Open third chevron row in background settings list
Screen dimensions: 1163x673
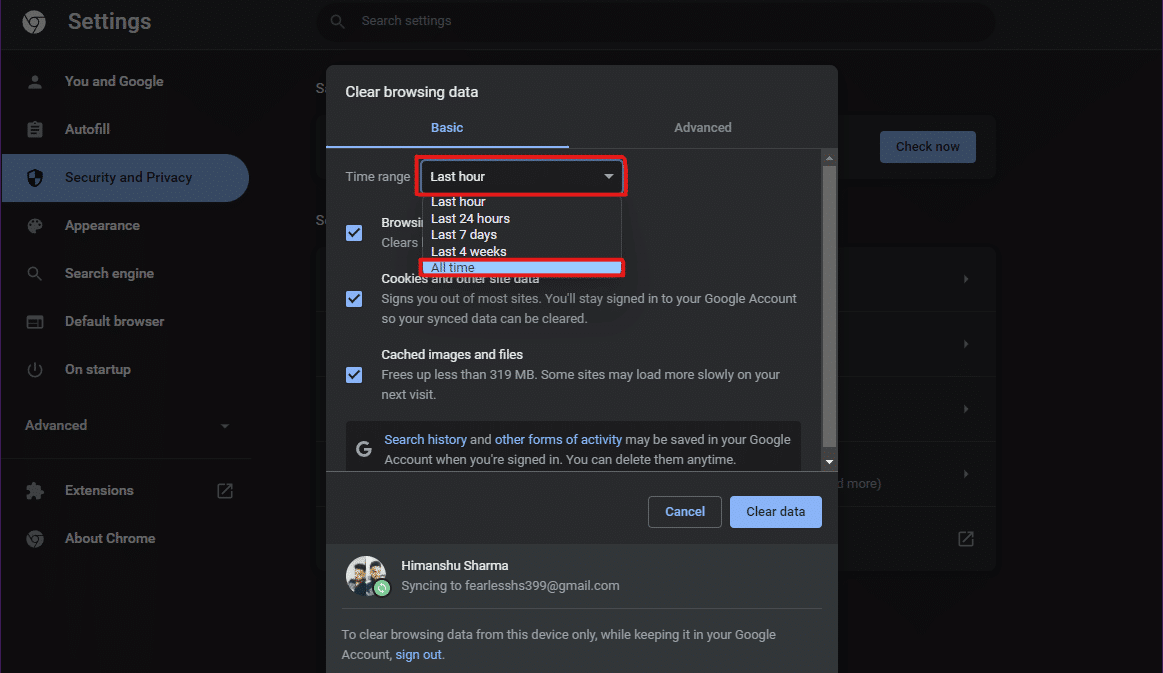966,409
